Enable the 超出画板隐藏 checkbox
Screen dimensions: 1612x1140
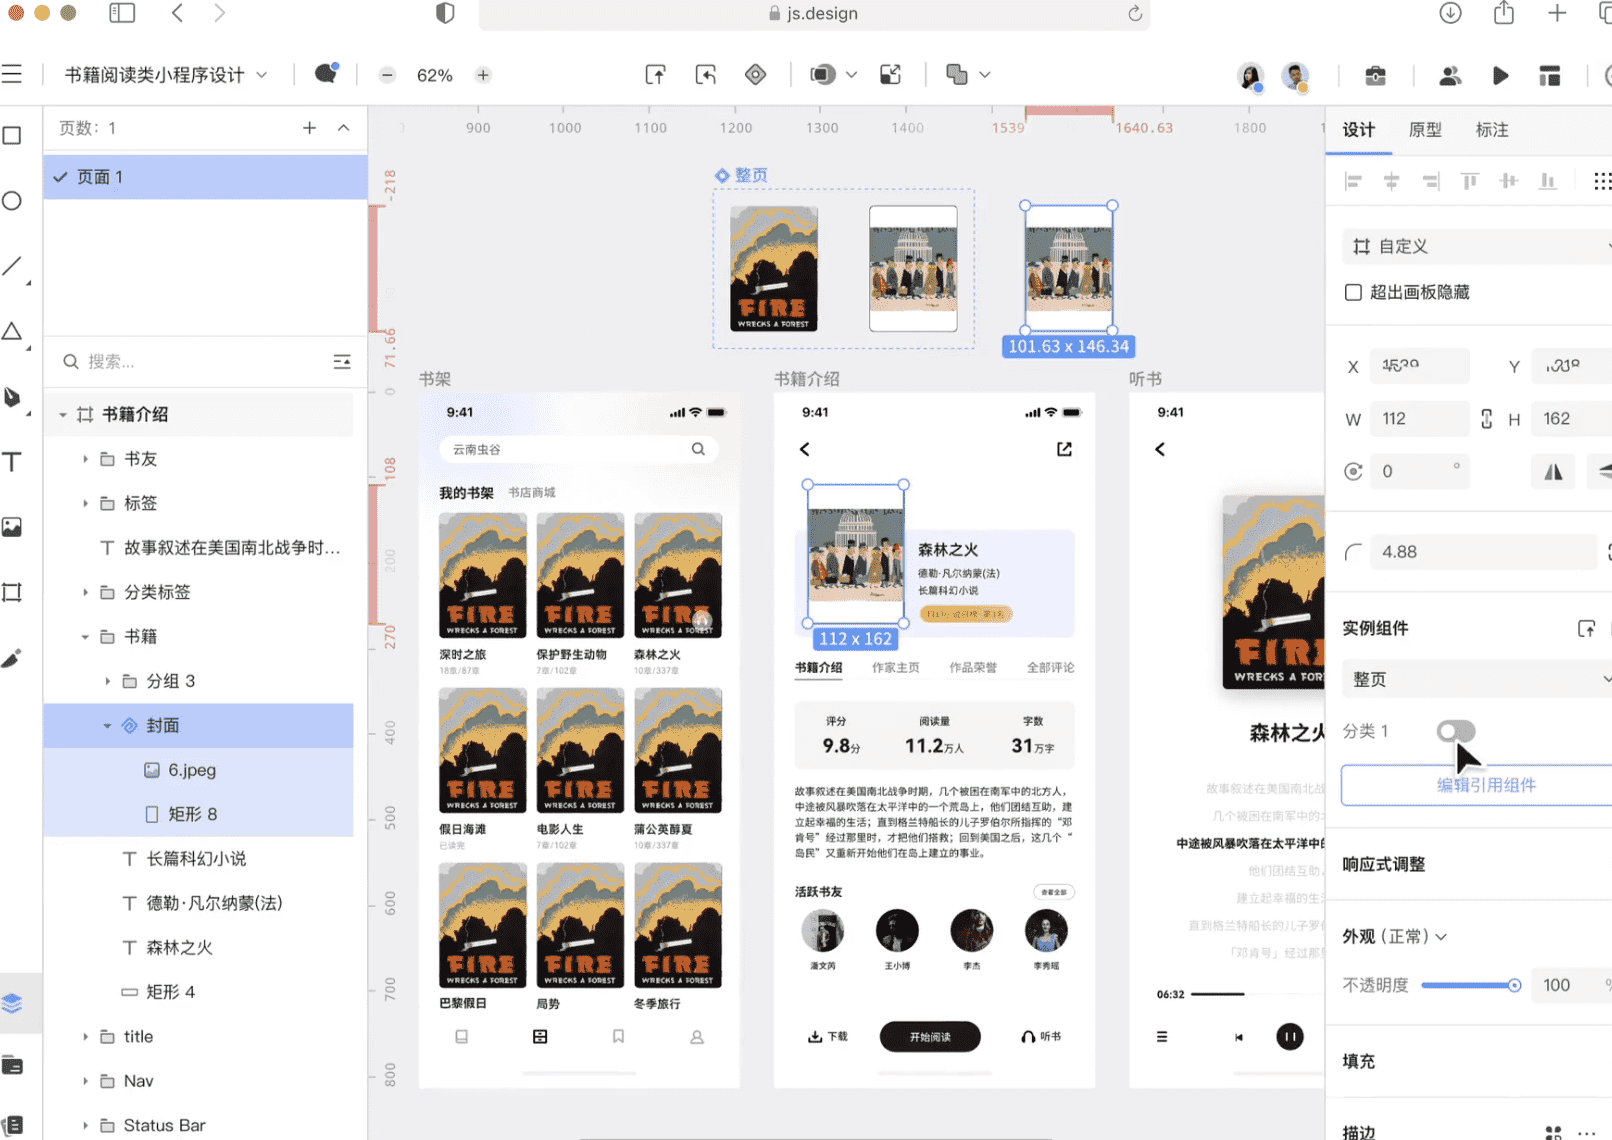pos(1353,292)
